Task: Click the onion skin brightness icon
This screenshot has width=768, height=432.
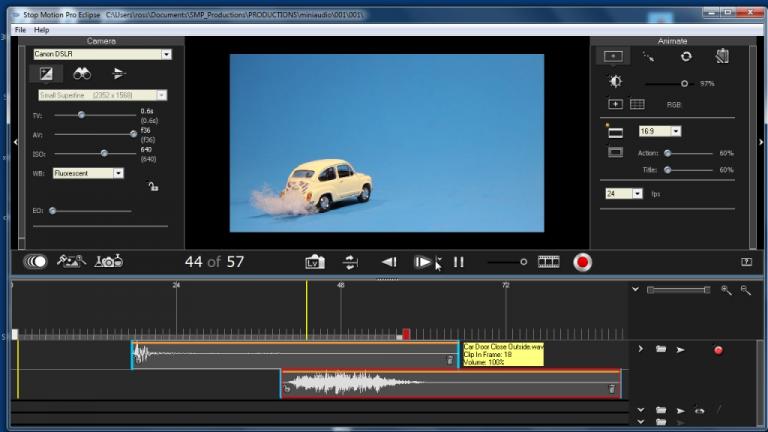Action: (x=616, y=81)
